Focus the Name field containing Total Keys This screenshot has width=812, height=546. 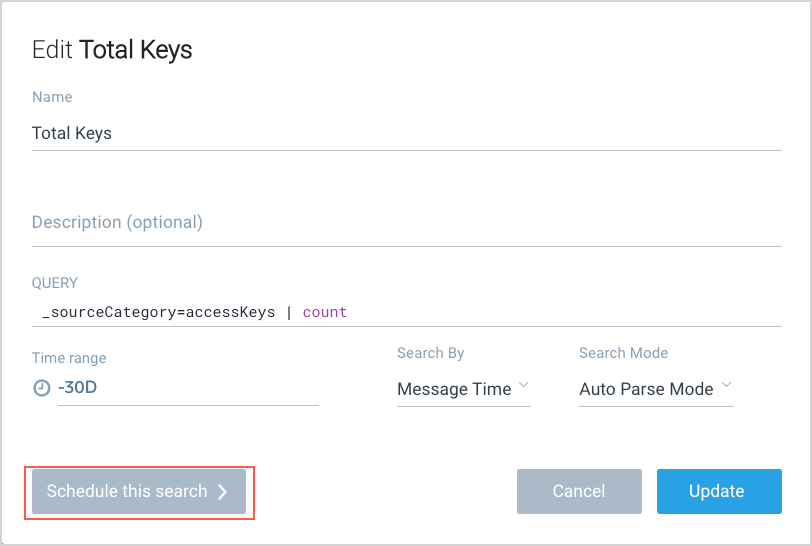click(405, 133)
